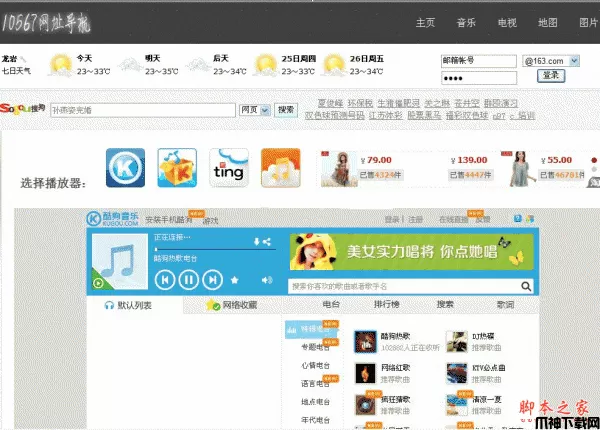Click the 在线直播 link

tap(453, 219)
